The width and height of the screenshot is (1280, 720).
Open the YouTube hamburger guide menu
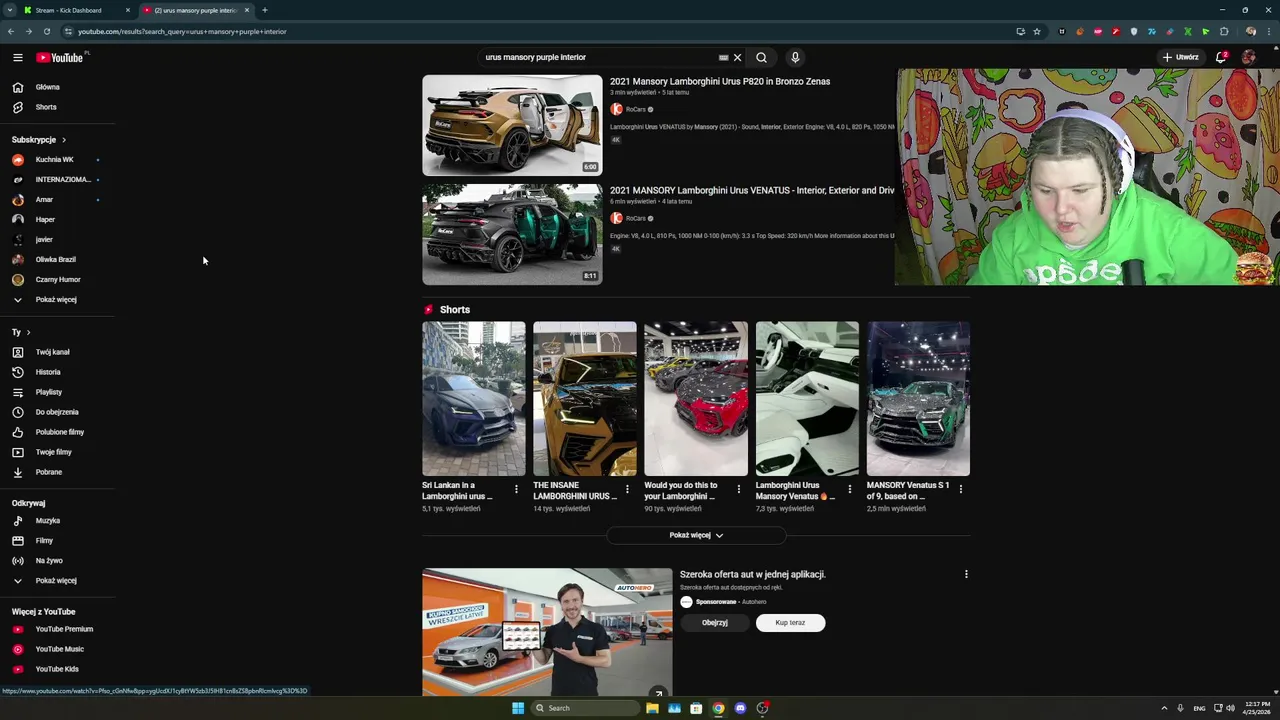[17, 57]
